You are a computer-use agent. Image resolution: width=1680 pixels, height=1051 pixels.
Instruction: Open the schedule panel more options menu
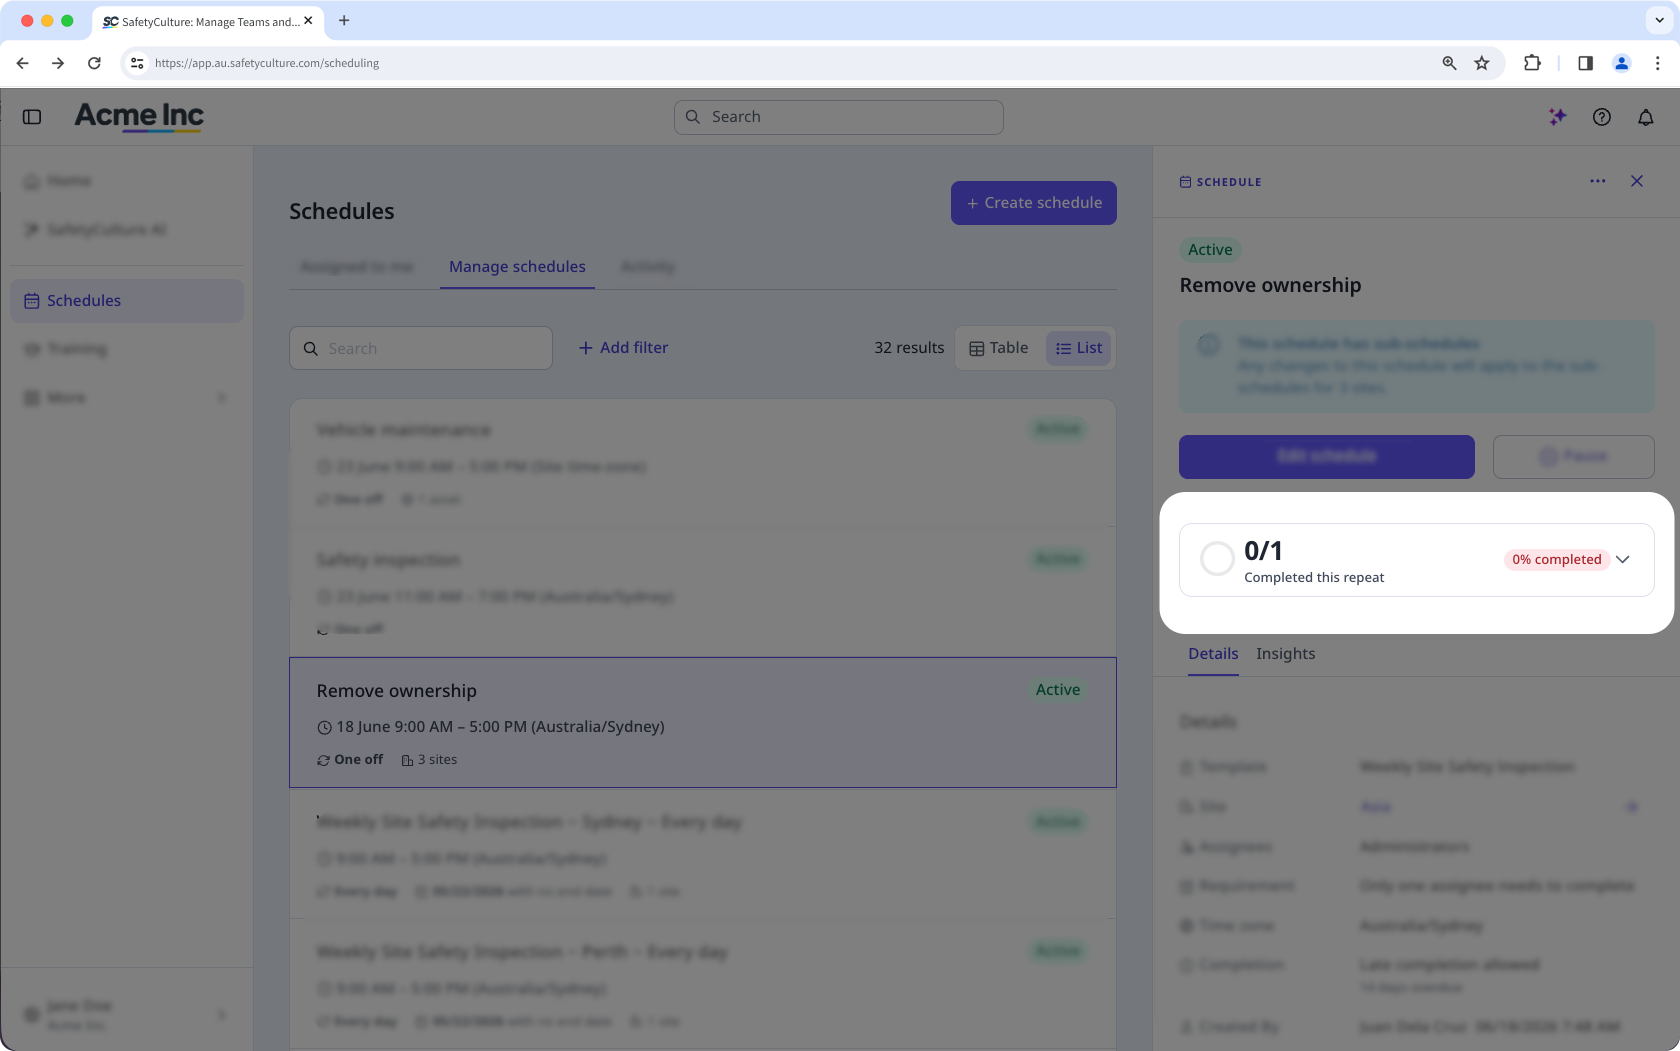(1598, 181)
